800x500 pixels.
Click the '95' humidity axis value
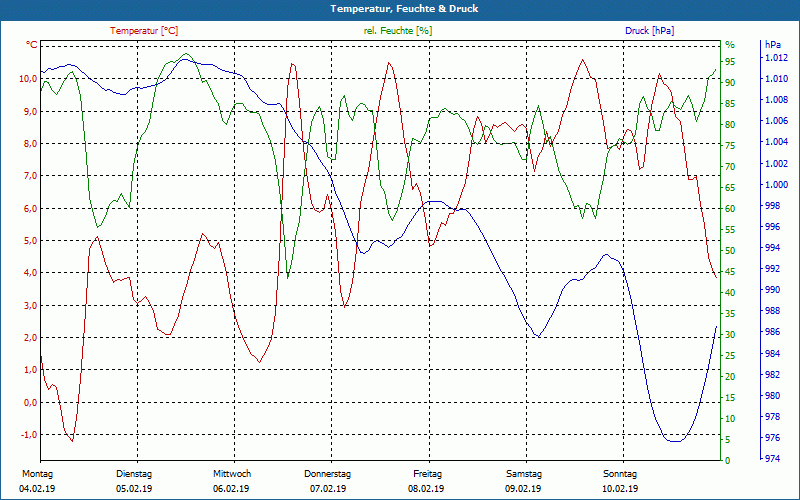click(730, 62)
